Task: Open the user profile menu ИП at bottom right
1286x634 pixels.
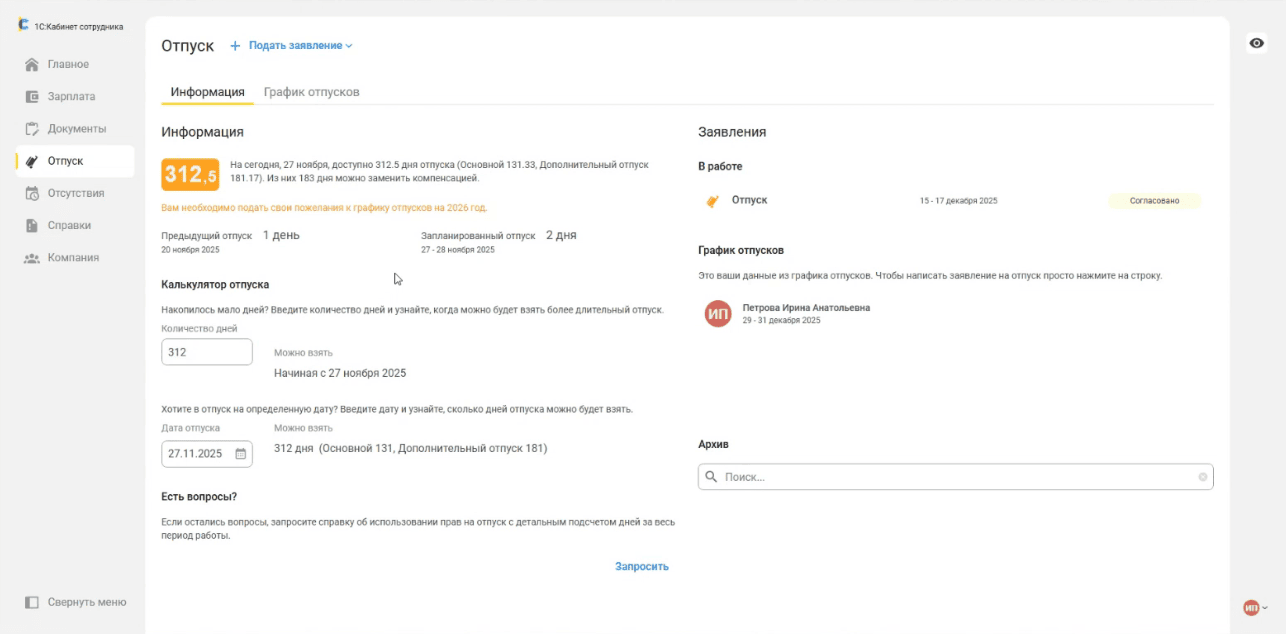Action: point(1254,608)
